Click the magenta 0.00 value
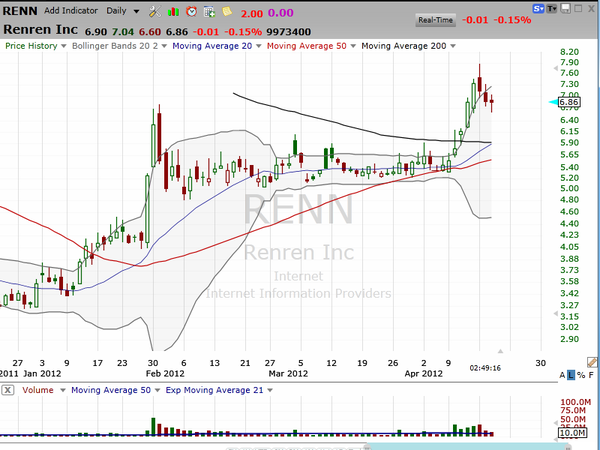This screenshot has width=600, height=450. click(280, 13)
